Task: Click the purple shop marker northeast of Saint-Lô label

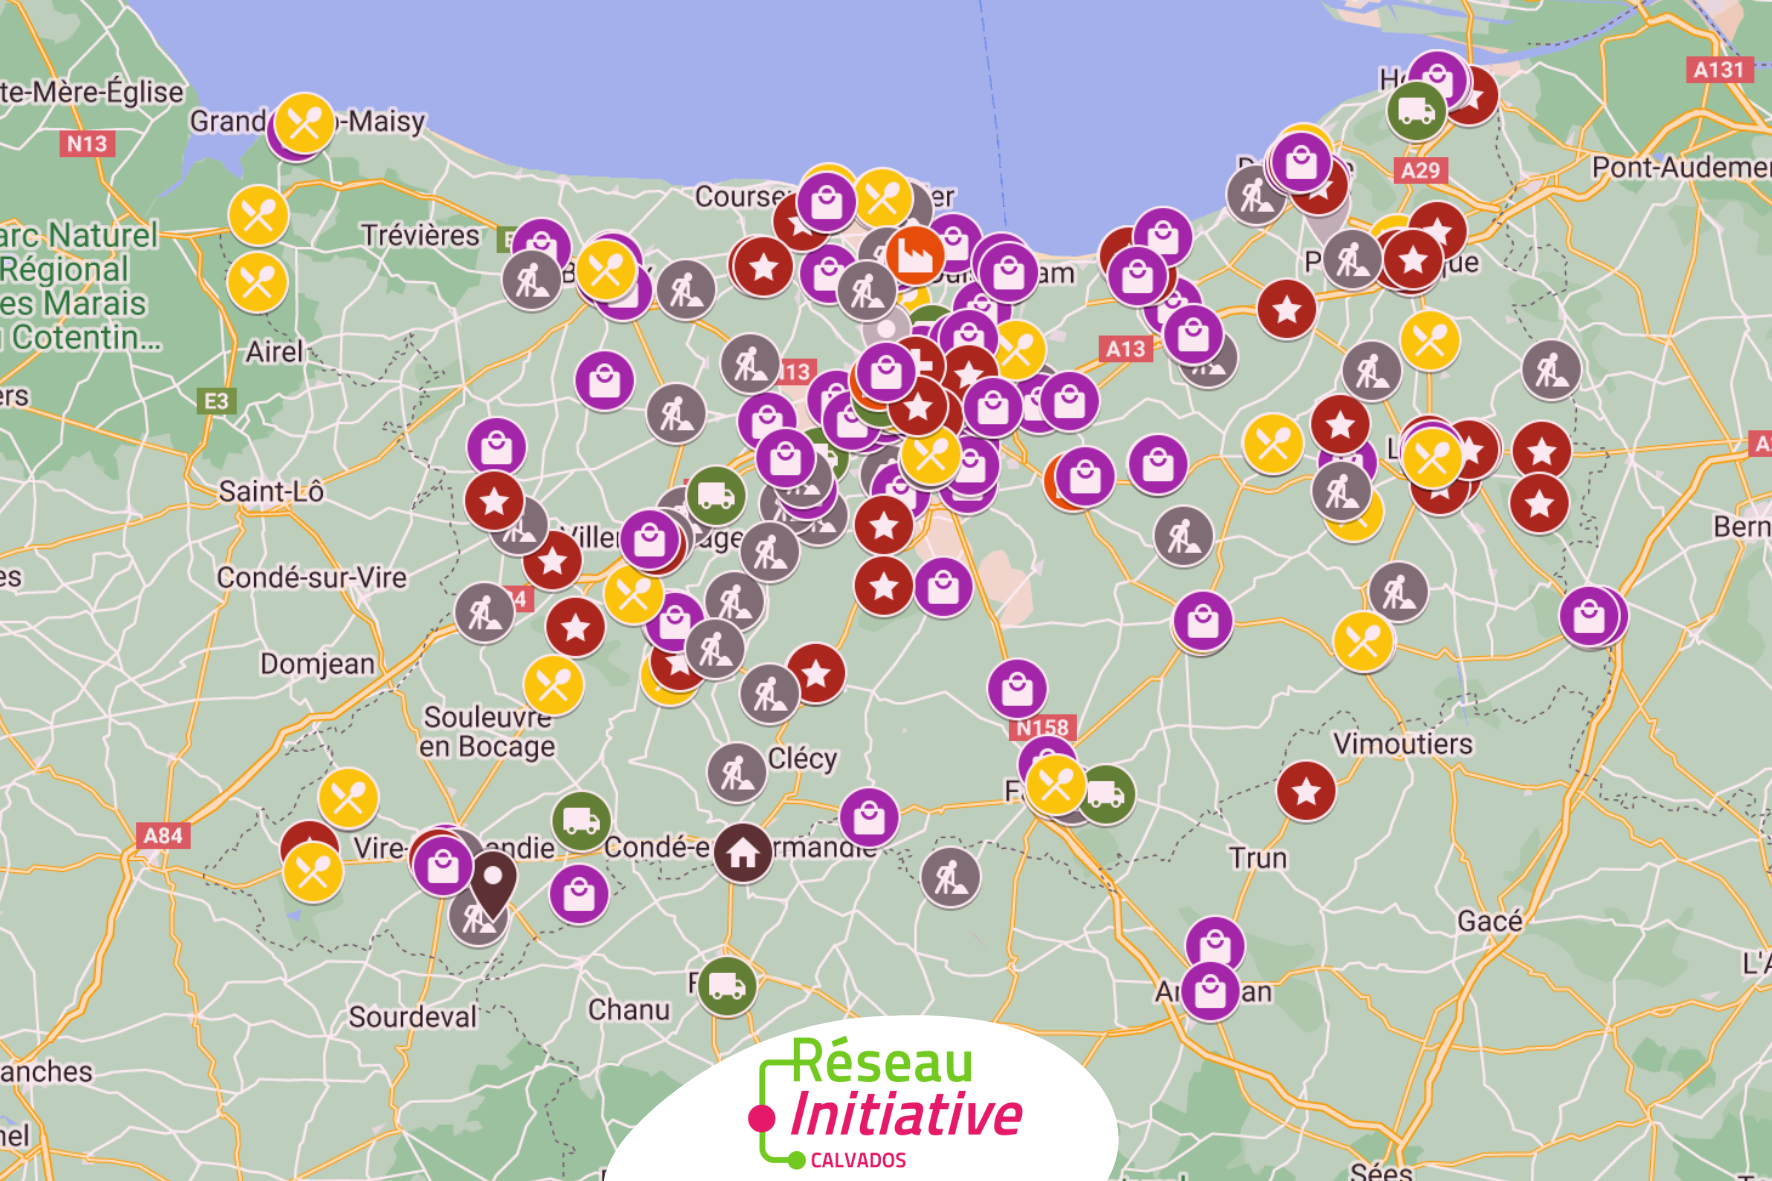Action: [x=496, y=447]
